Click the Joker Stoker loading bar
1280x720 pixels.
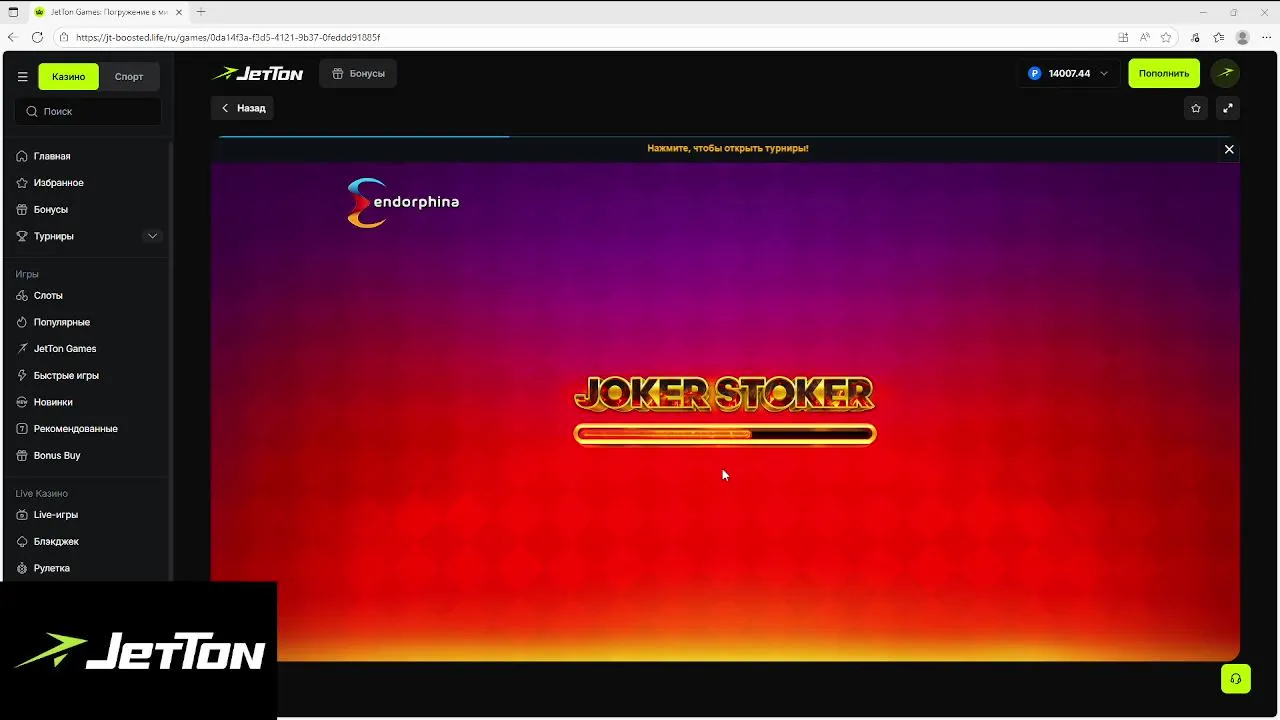pyautogui.click(x=725, y=434)
